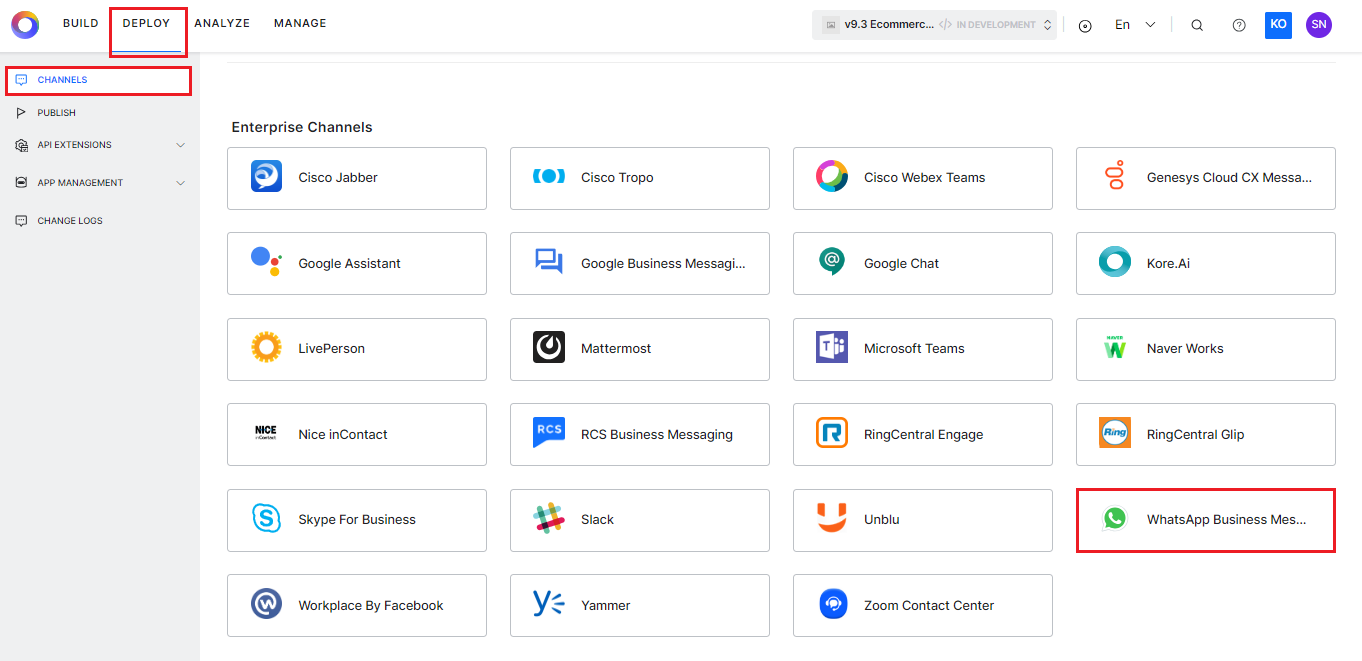Open the WhatsApp Business Messaging channel
The width and height of the screenshot is (1362, 661).
[1204, 519]
